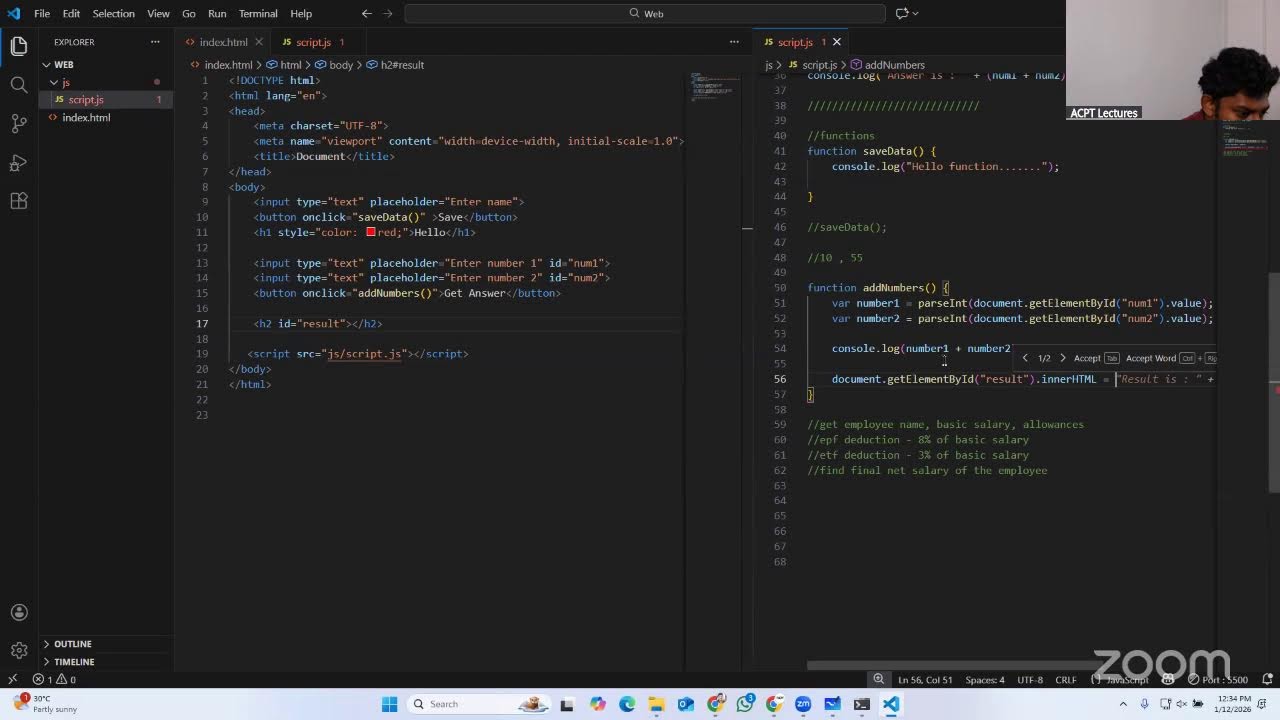
Task: Click the Visual Studio Code taskbar icon
Action: (891, 704)
